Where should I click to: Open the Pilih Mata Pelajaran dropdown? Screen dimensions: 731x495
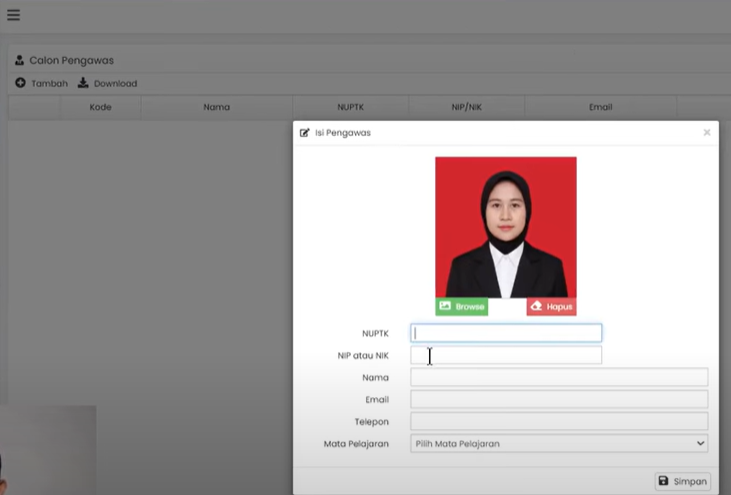tap(559, 444)
